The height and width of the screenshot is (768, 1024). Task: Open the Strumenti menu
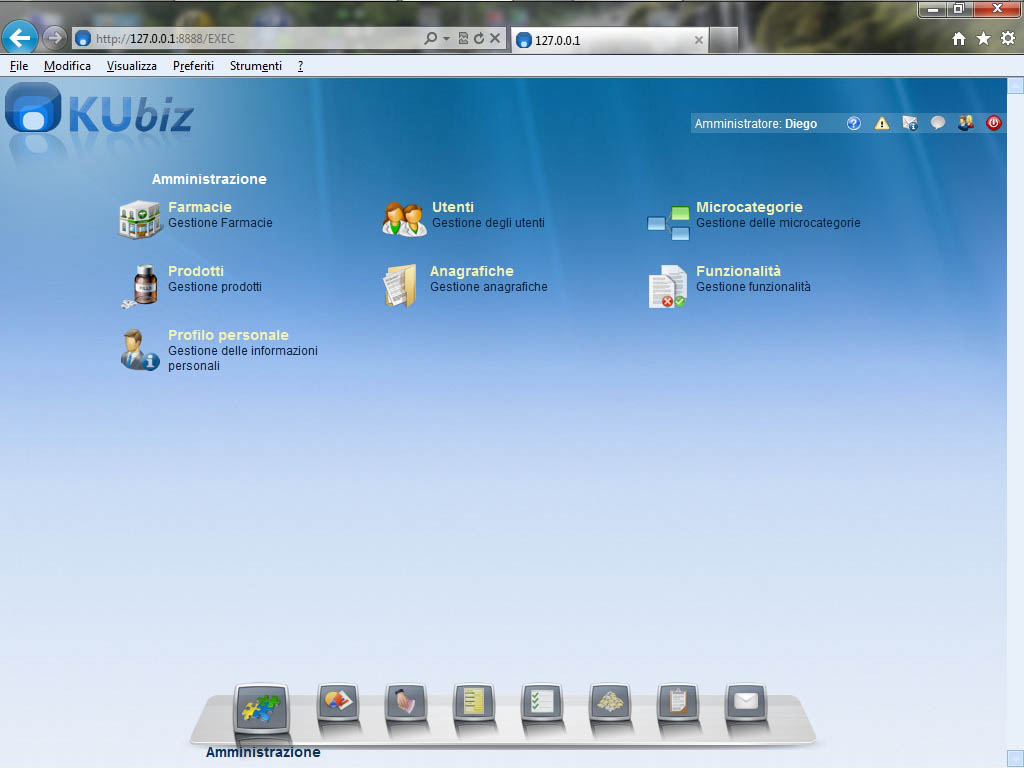tap(255, 66)
